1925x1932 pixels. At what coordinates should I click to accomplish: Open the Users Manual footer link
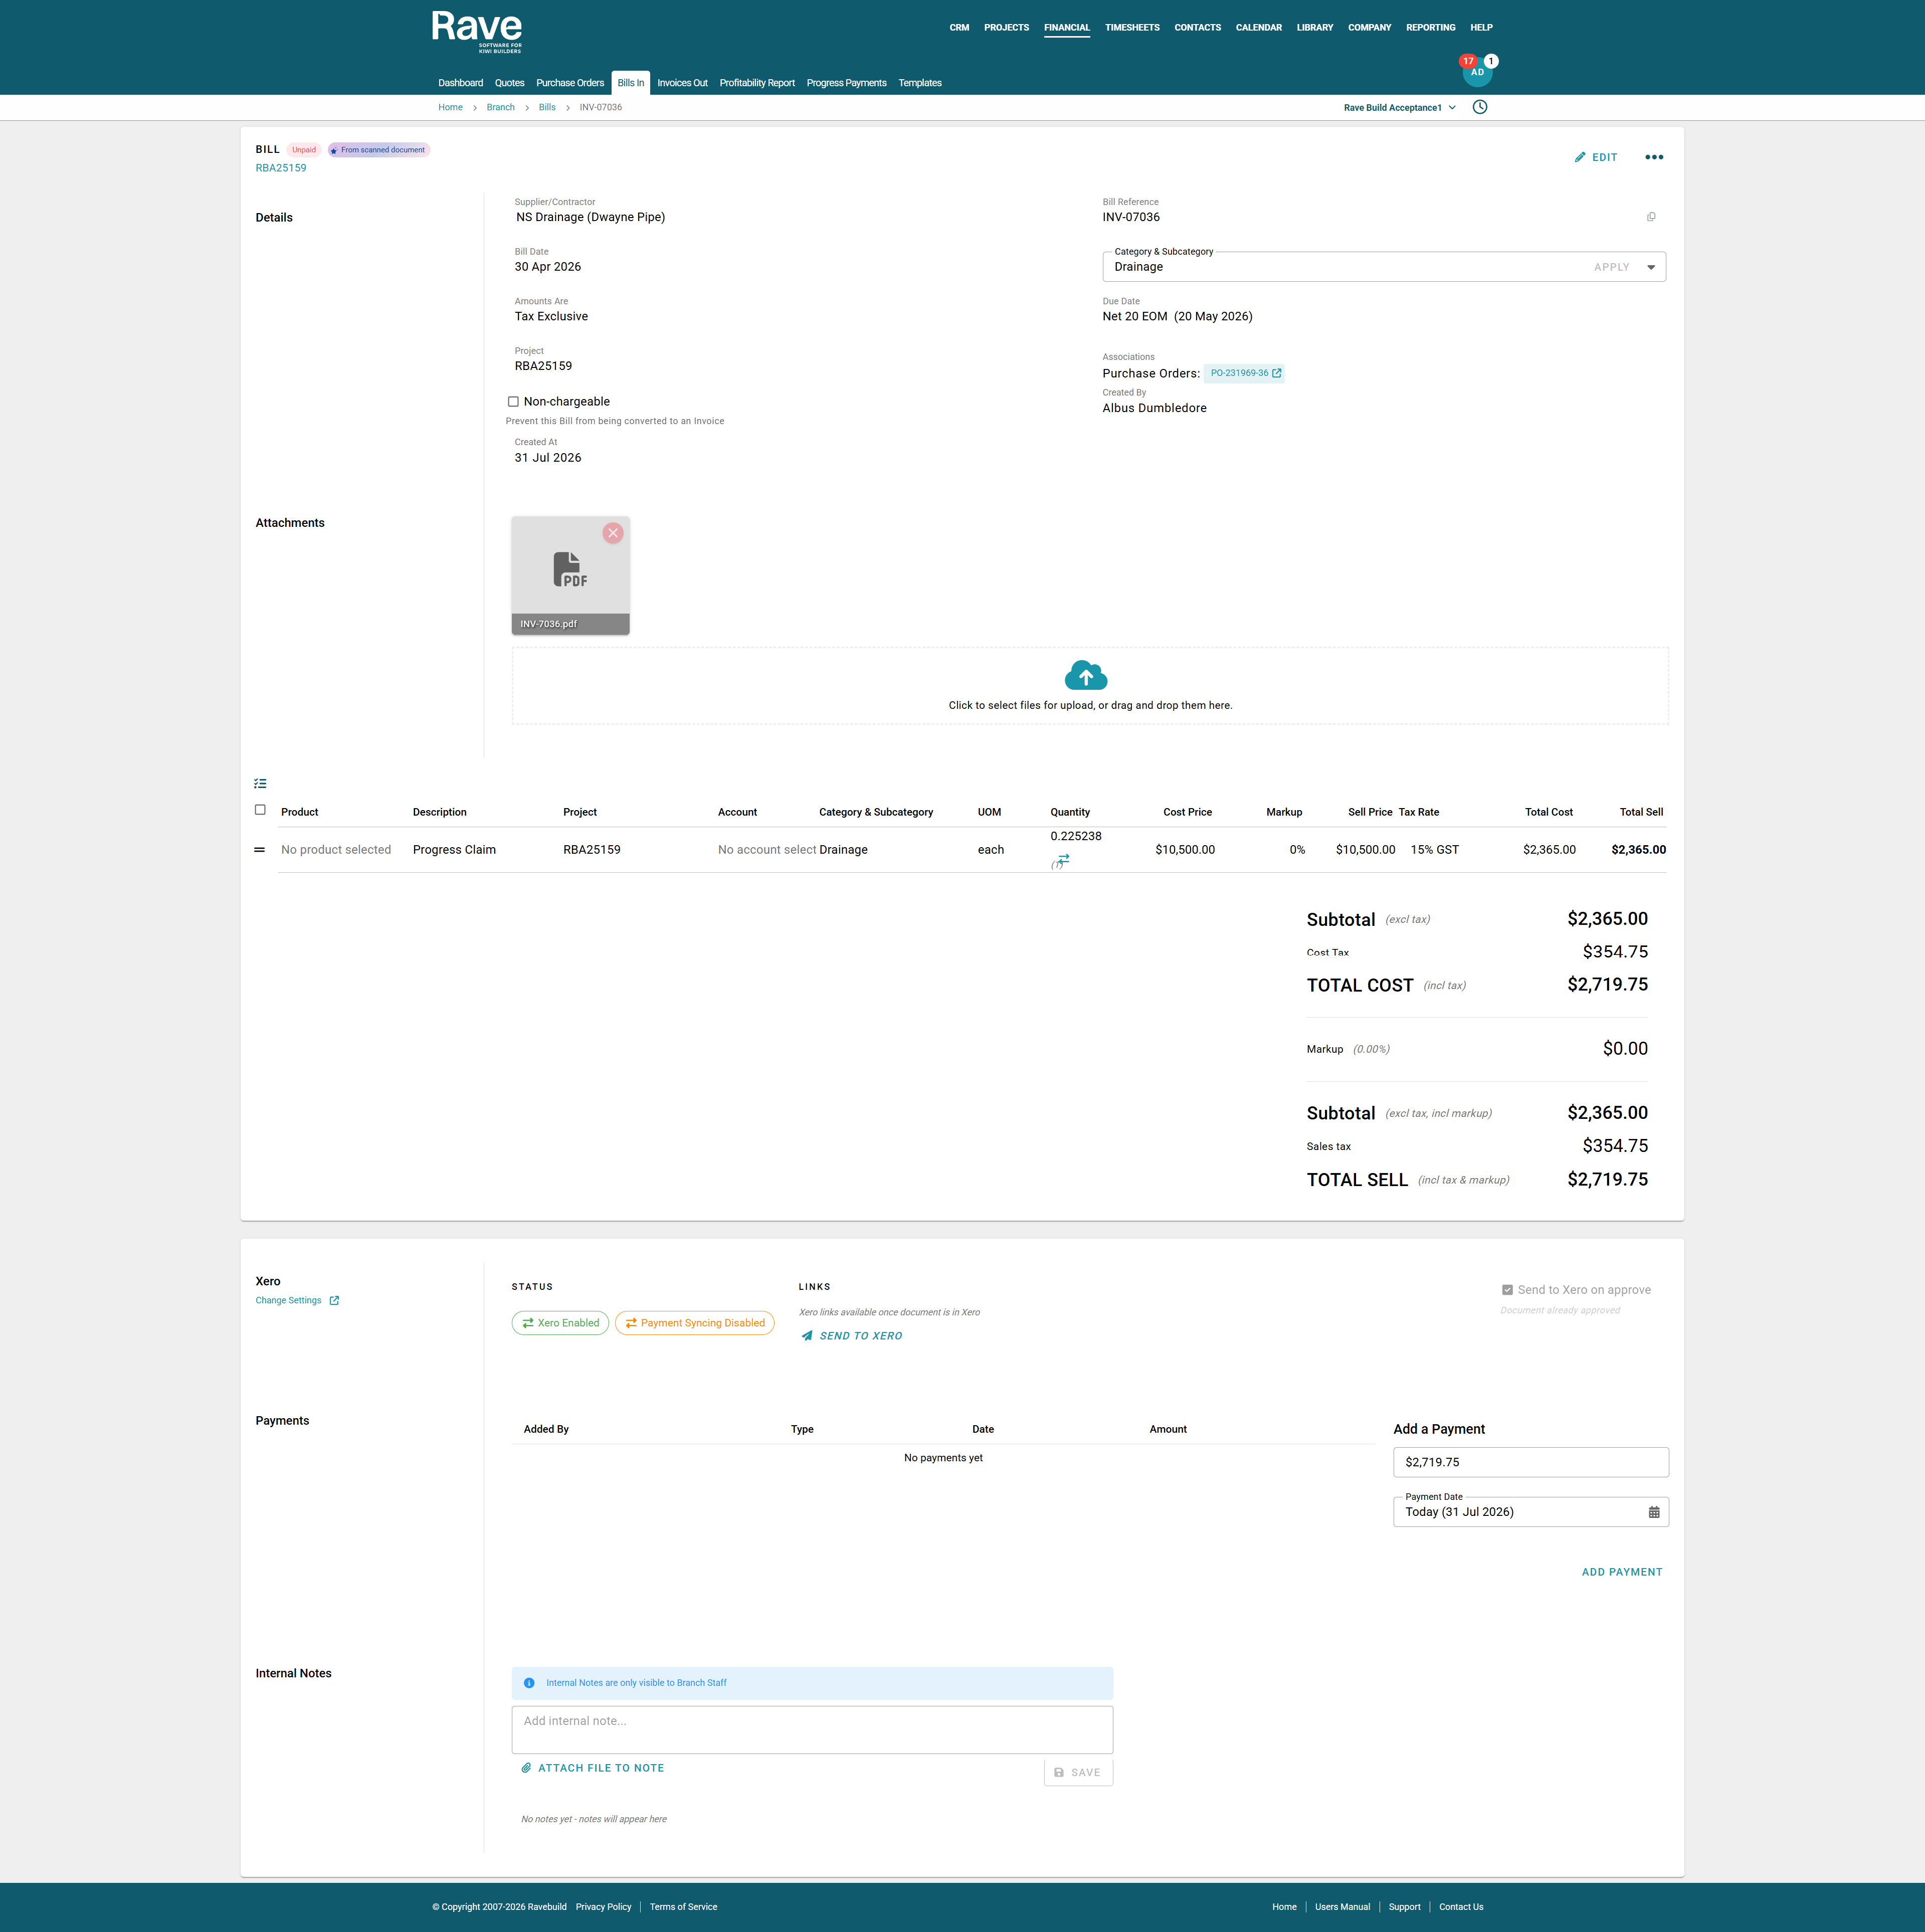[x=1342, y=1907]
